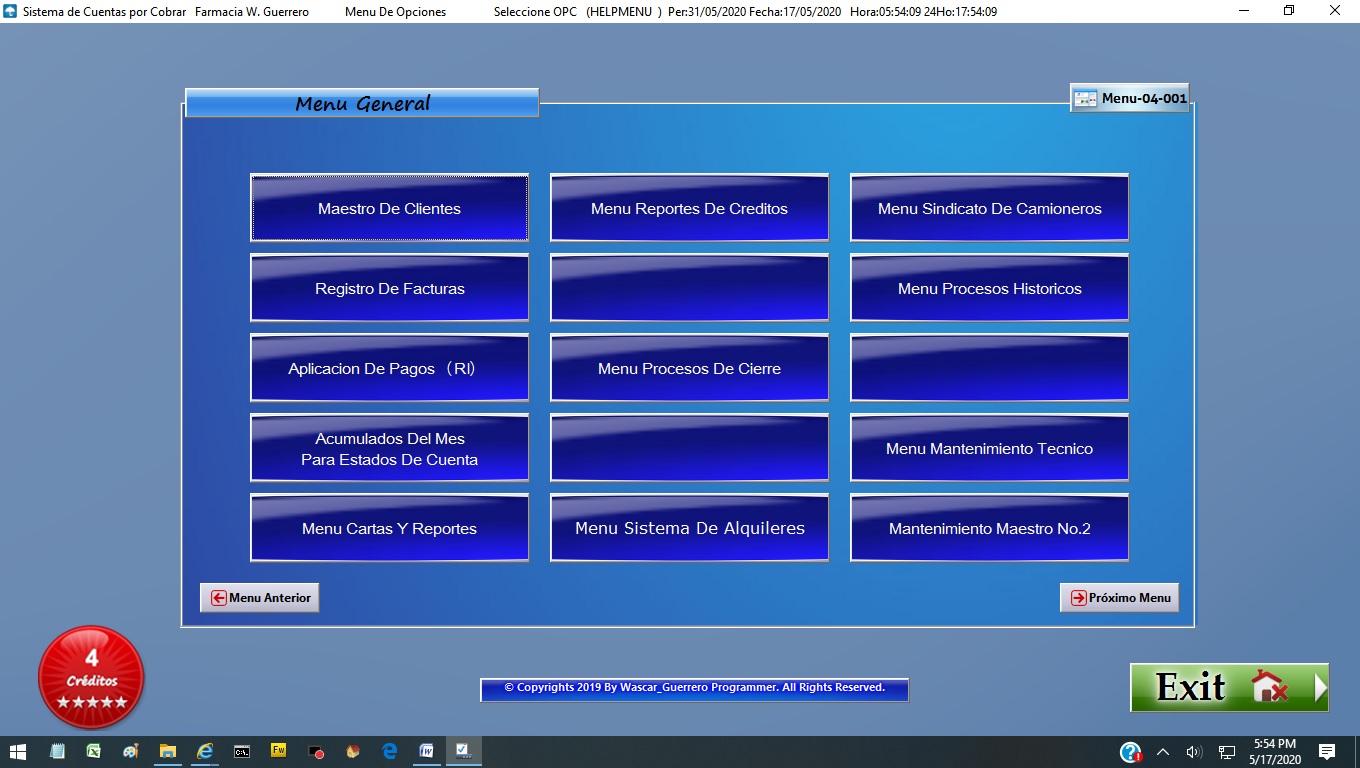Go to Próximo Menu
This screenshot has width=1360, height=768.
click(x=1119, y=598)
